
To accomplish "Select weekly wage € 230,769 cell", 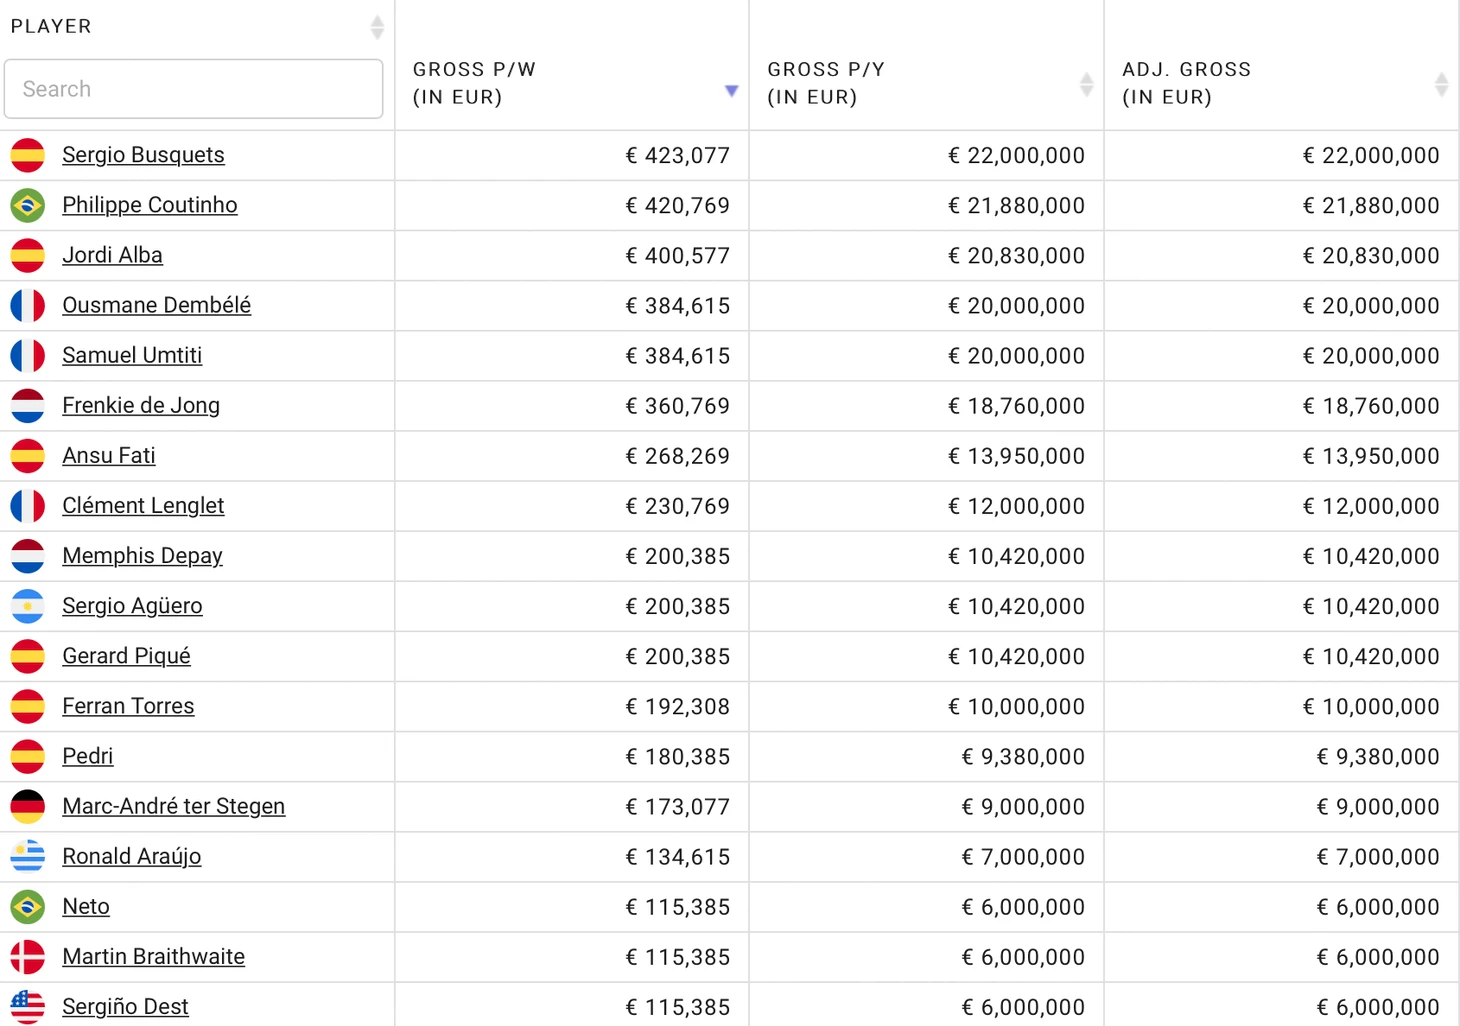I will (x=572, y=505).
